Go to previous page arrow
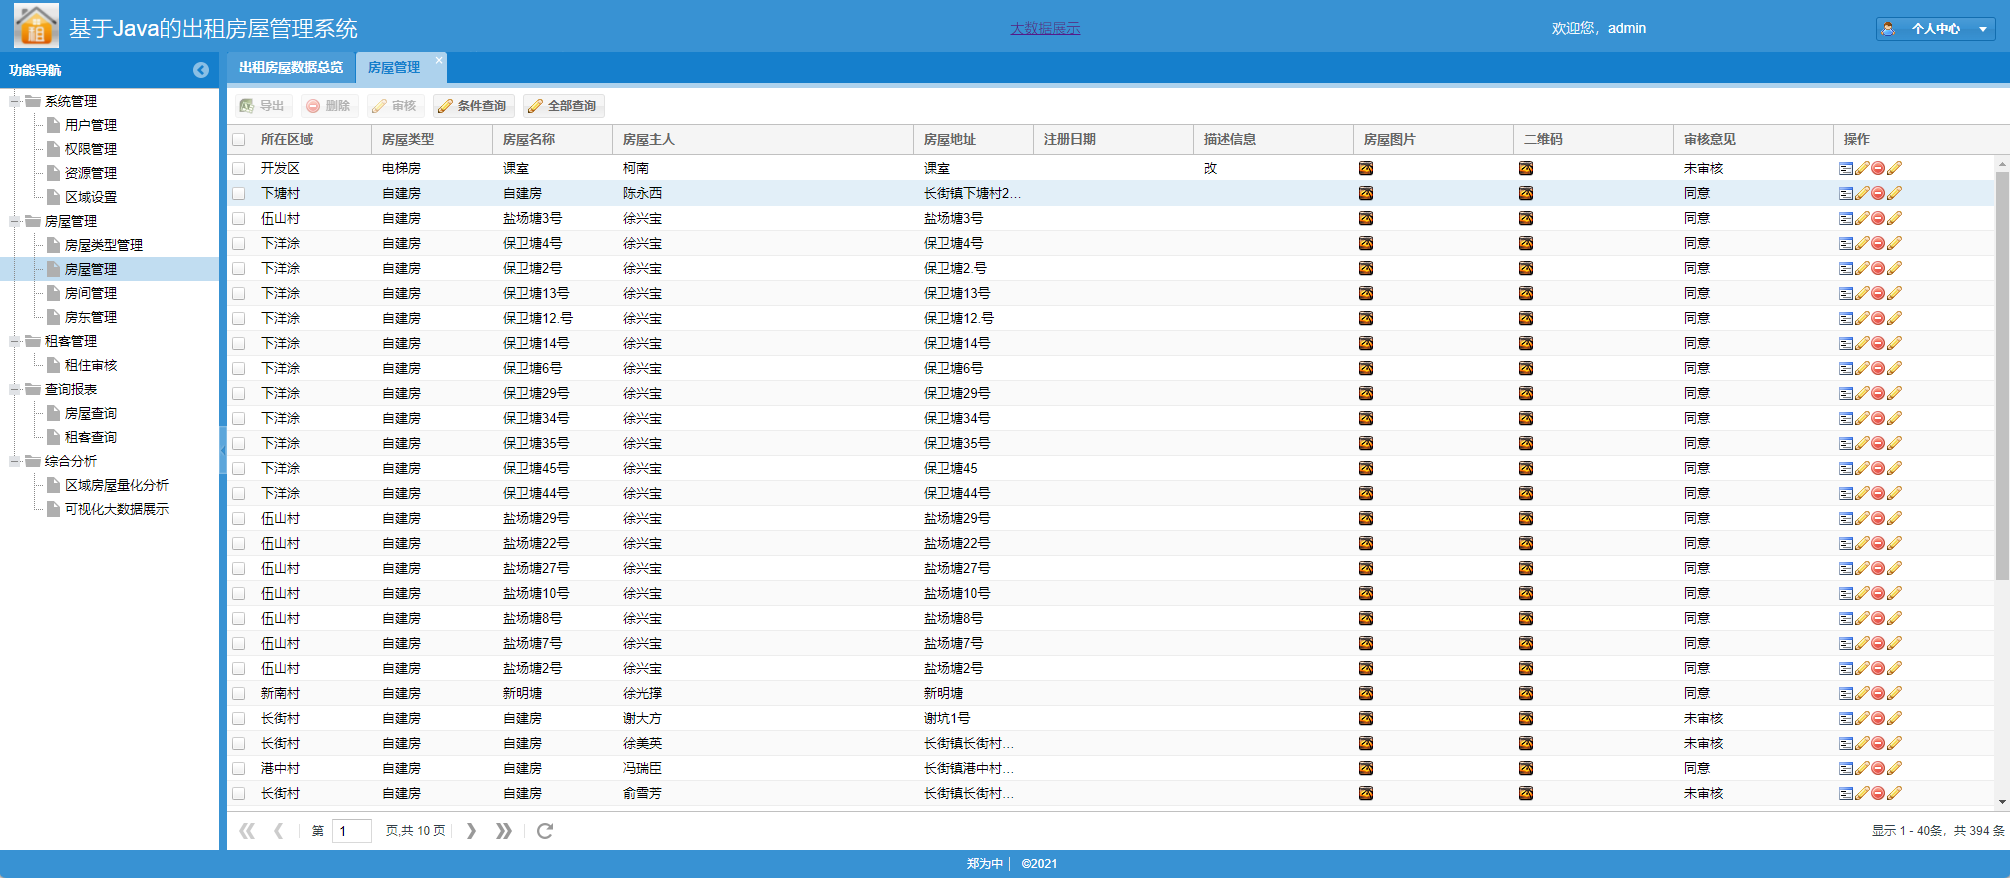This screenshot has width=2010, height=878. pyautogui.click(x=279, y=831)
